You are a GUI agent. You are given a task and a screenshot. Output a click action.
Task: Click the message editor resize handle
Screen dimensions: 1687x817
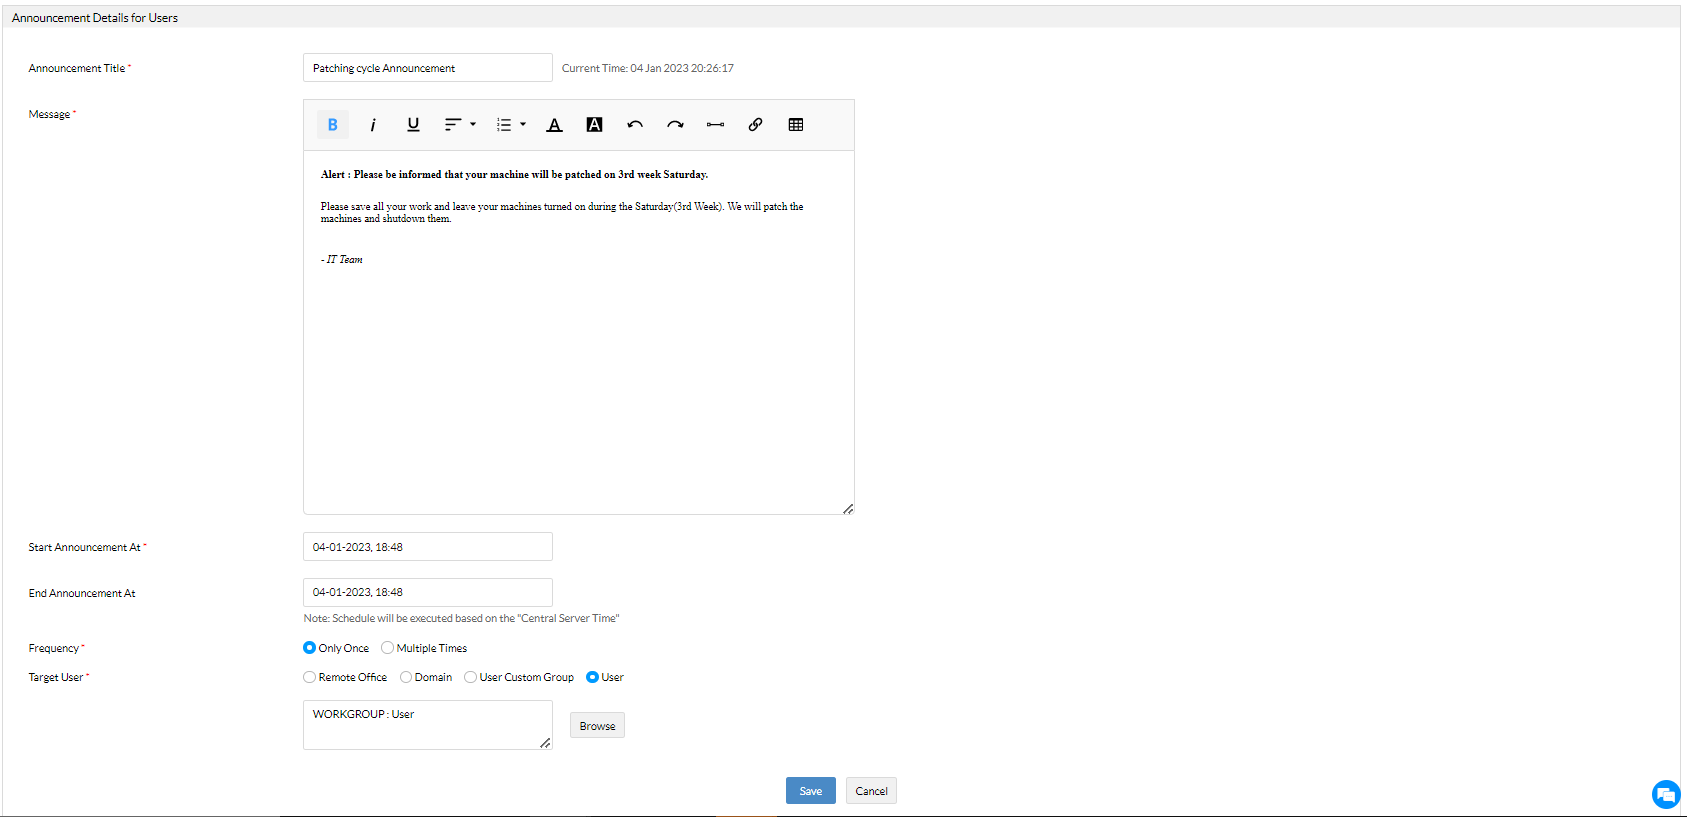click(x=848, y=509)
